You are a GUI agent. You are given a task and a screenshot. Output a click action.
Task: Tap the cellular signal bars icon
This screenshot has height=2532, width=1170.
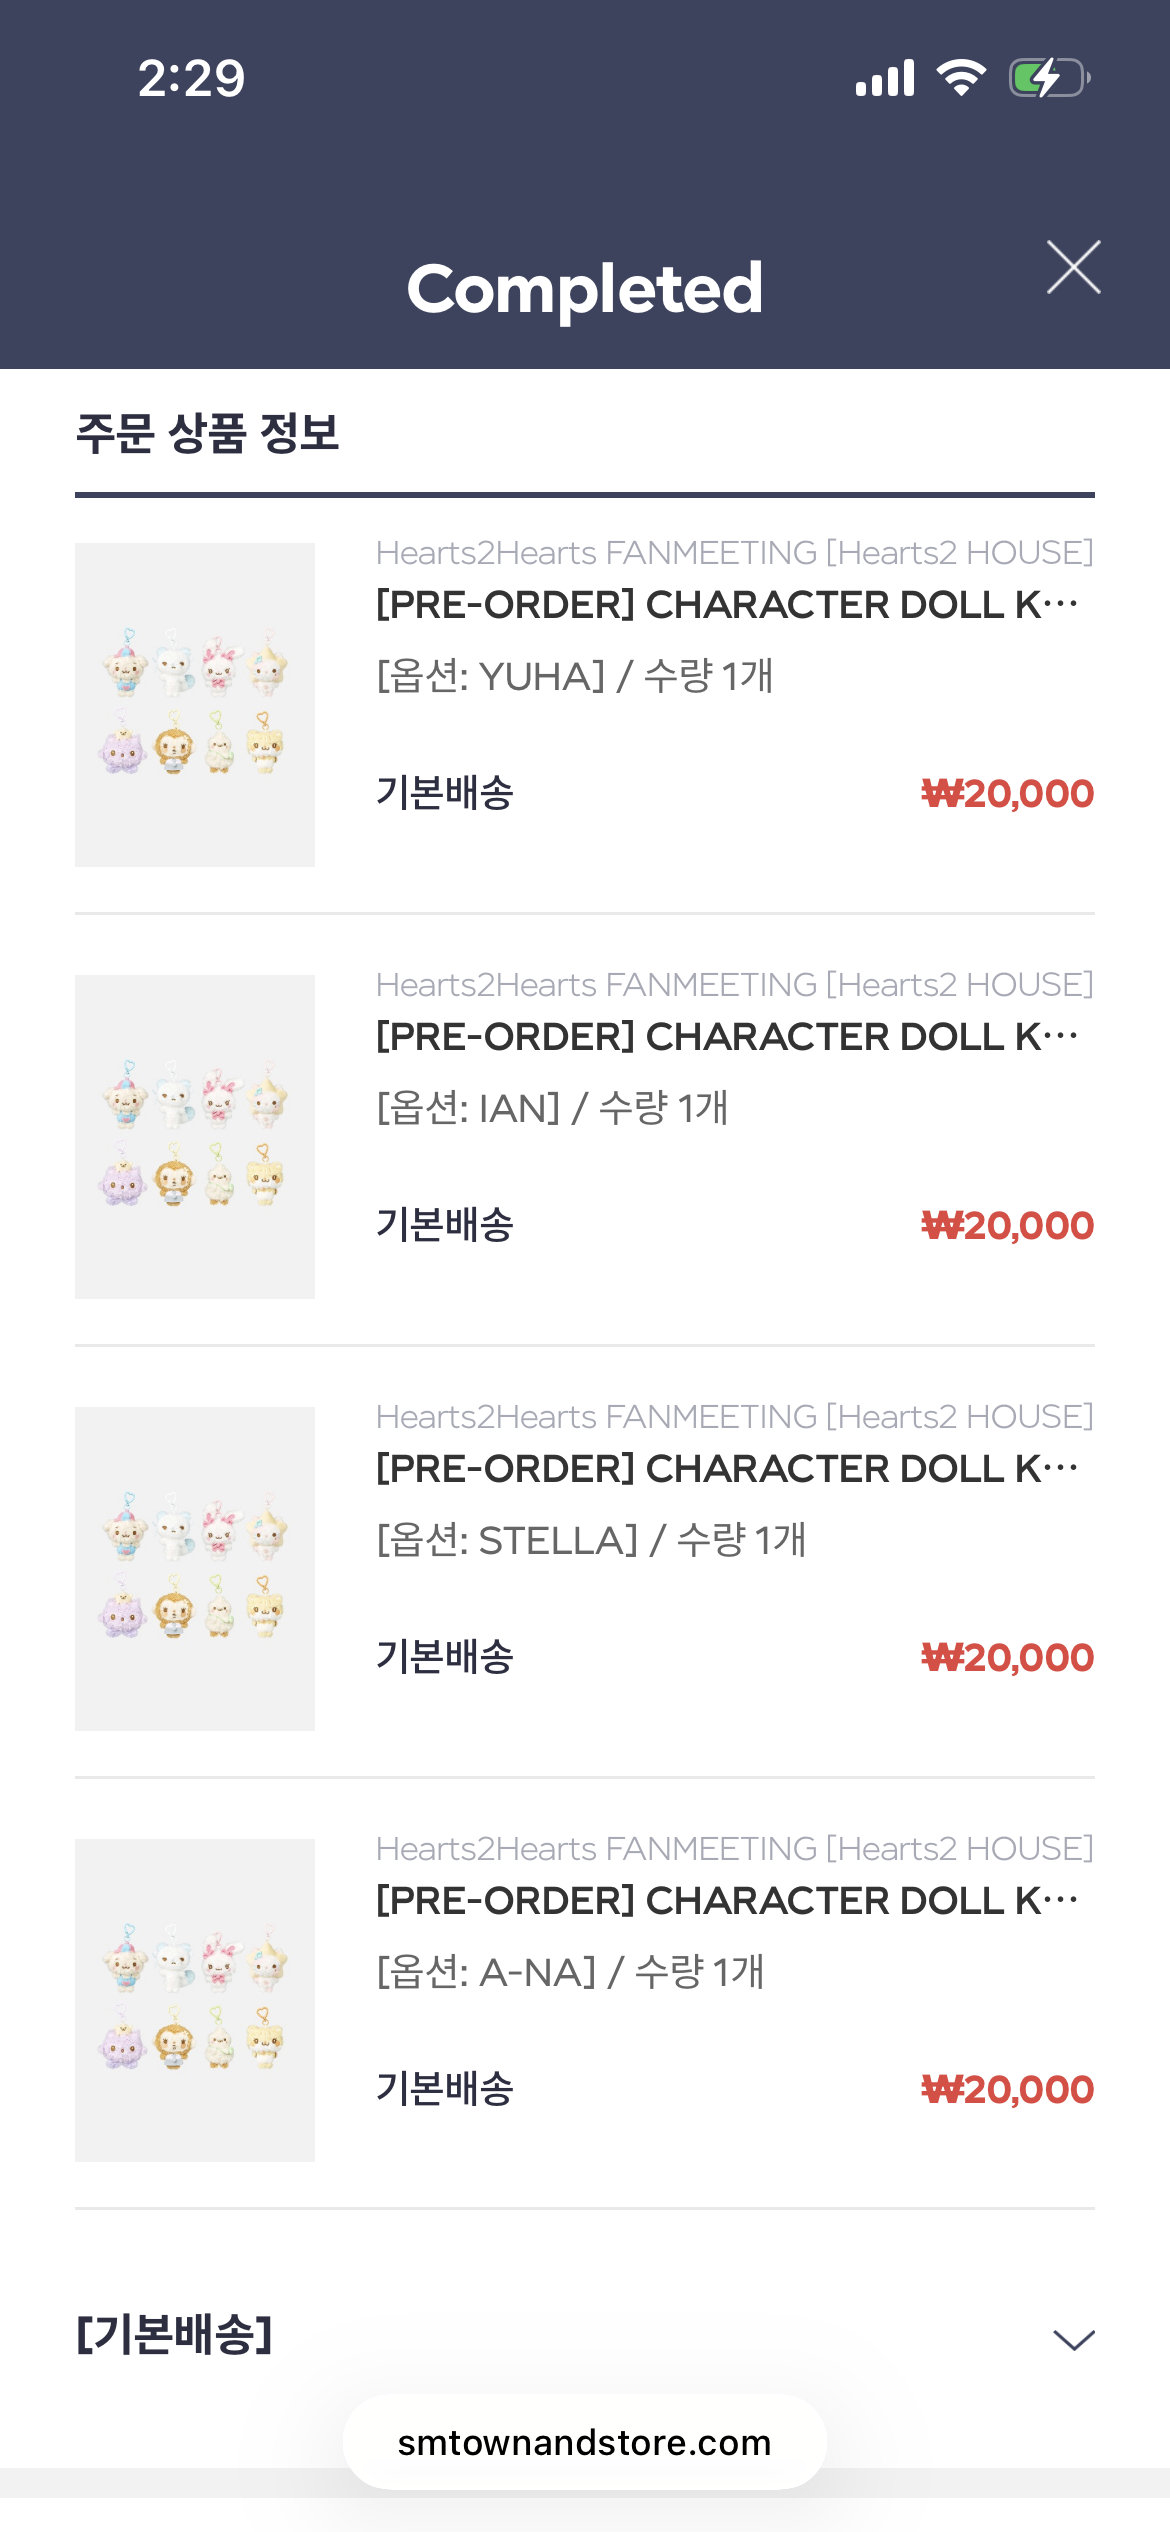(x=885, y=78)
